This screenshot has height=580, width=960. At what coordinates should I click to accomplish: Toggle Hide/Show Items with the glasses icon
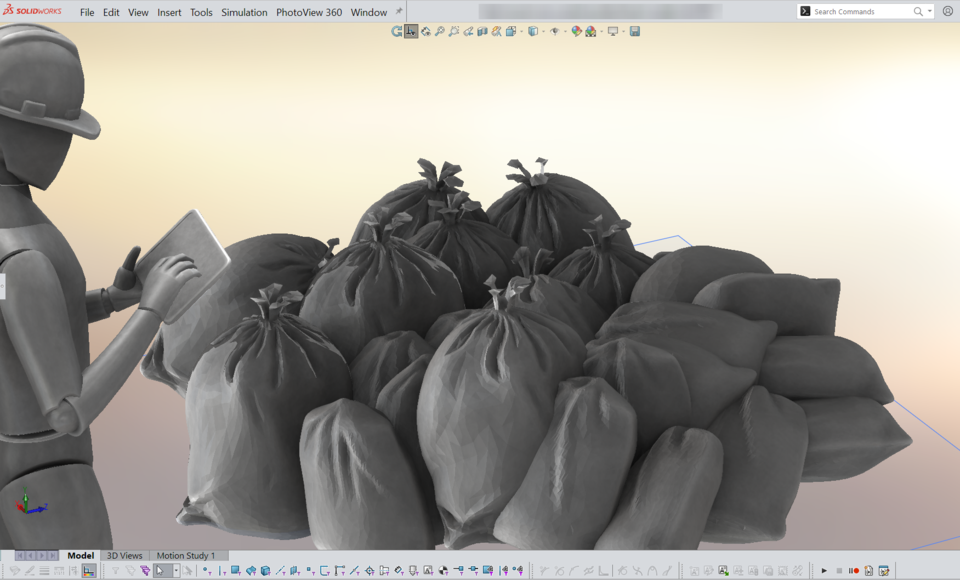555,31
